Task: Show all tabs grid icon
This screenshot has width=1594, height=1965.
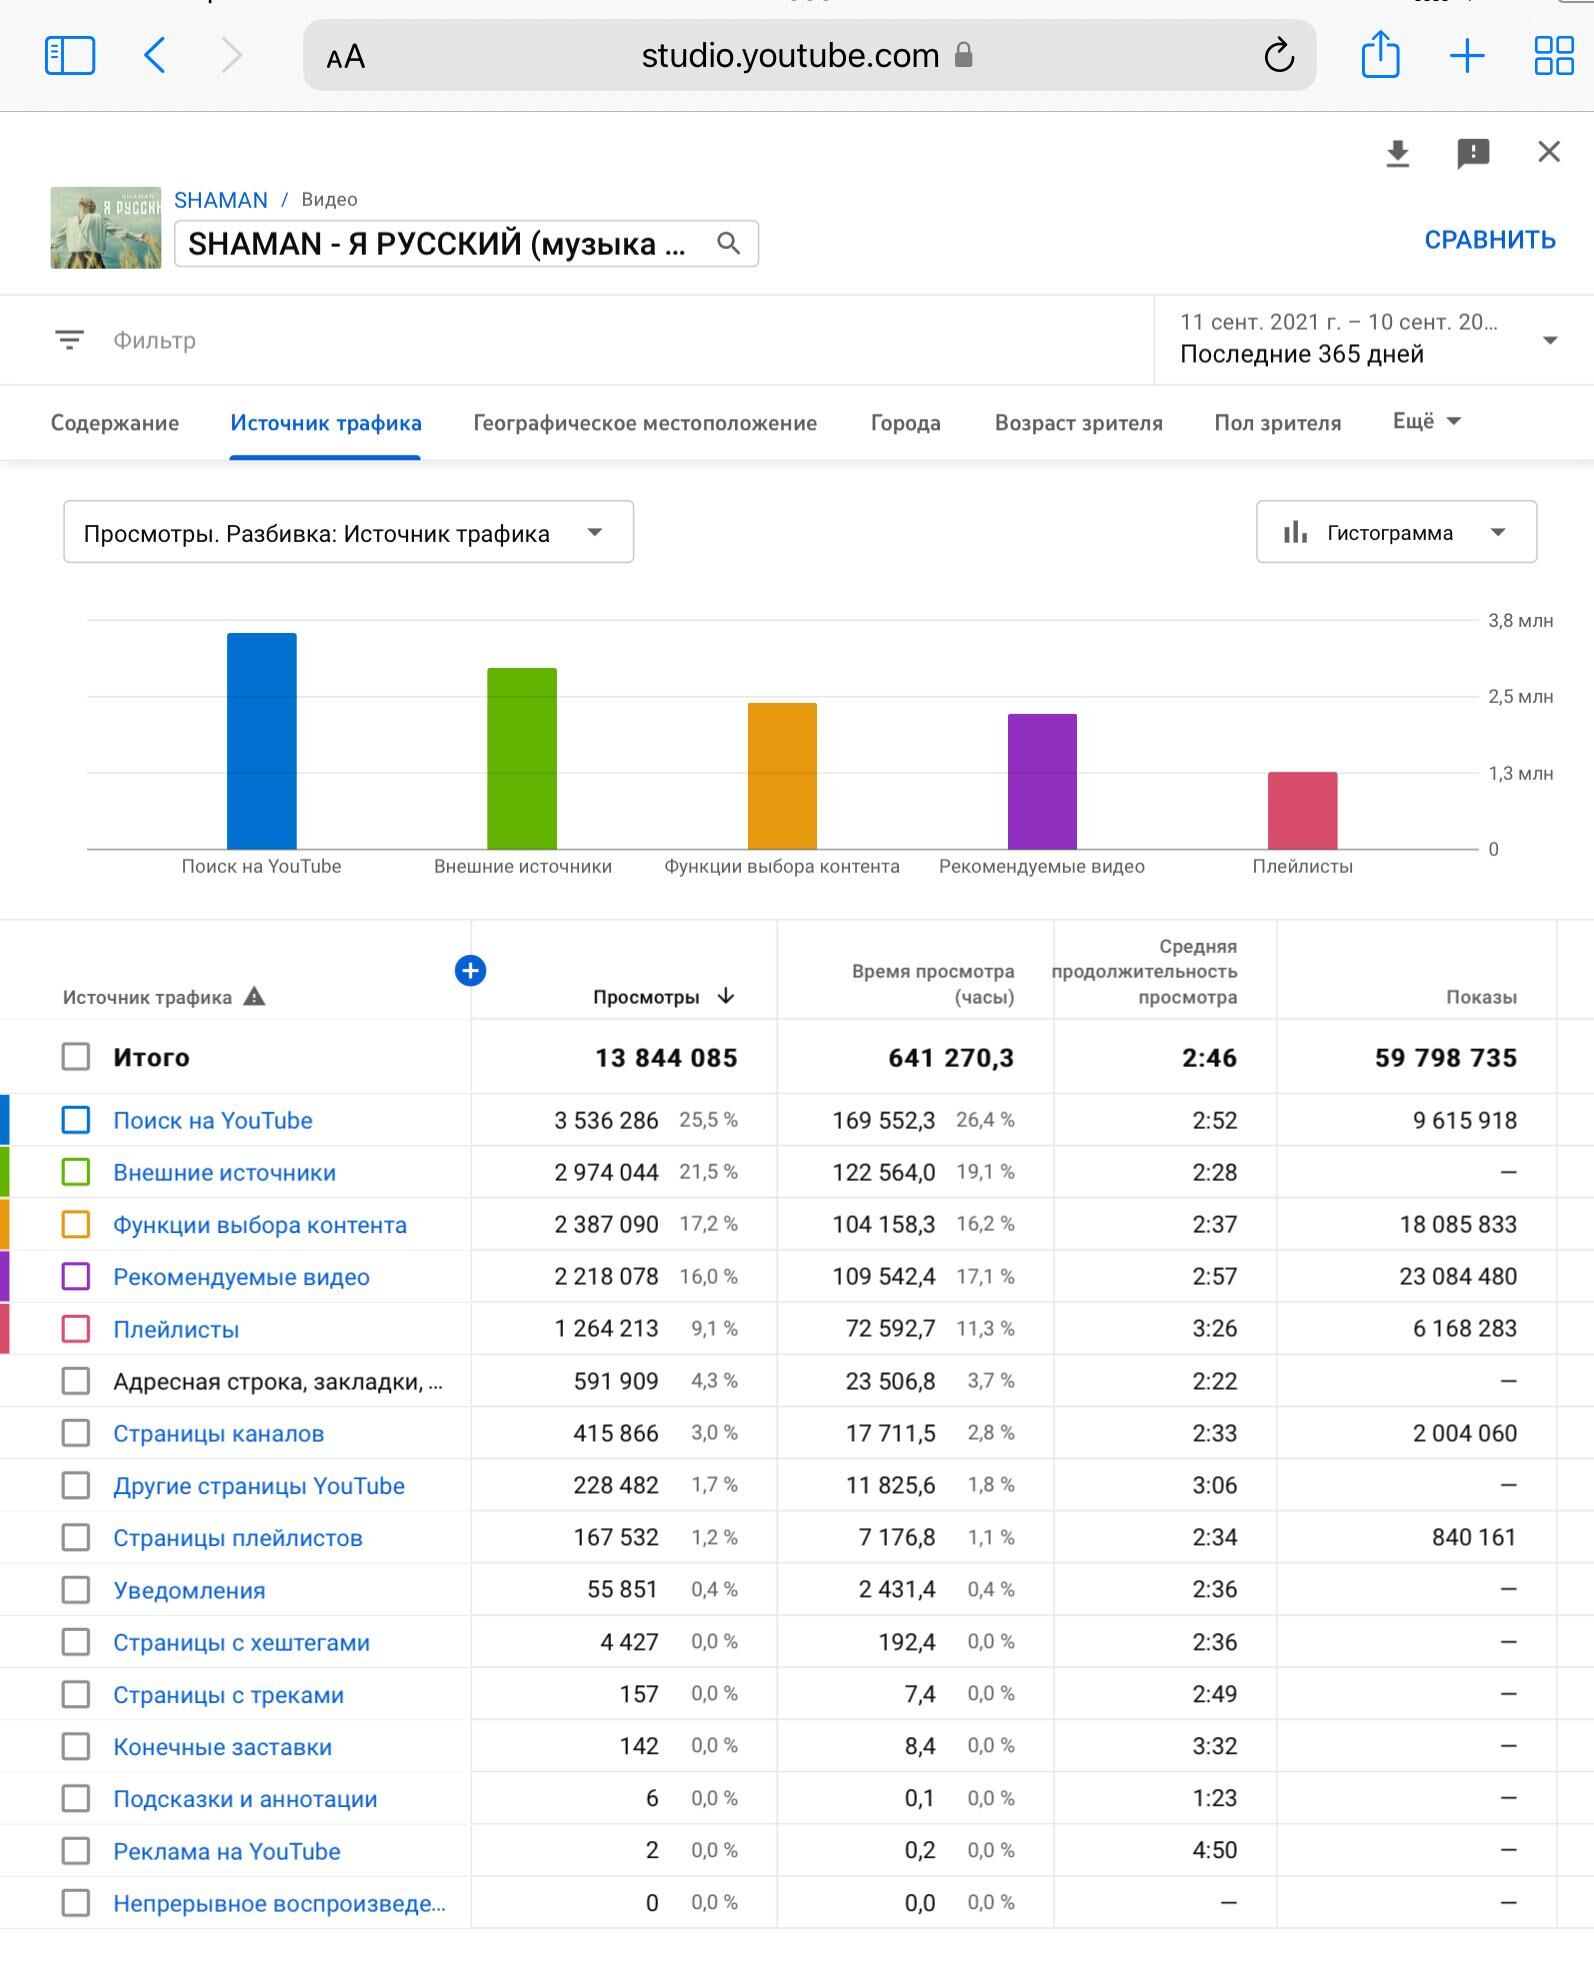Action: pos(1554,56)
